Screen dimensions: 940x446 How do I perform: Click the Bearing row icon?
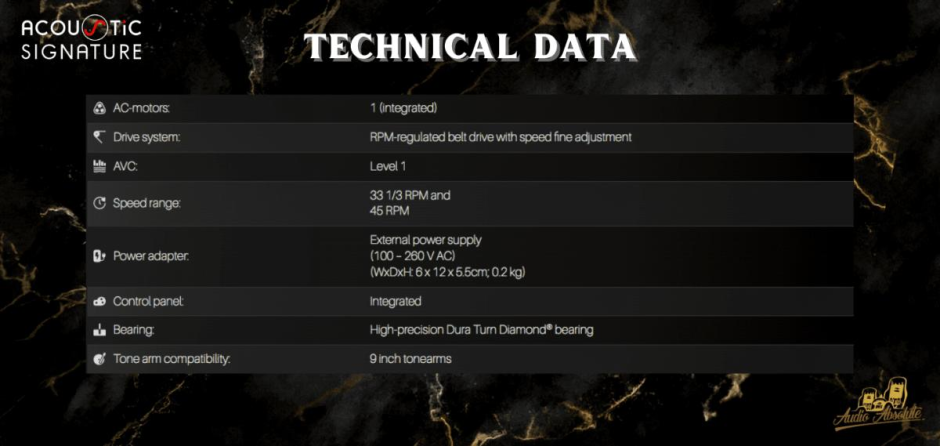point(99,329)
